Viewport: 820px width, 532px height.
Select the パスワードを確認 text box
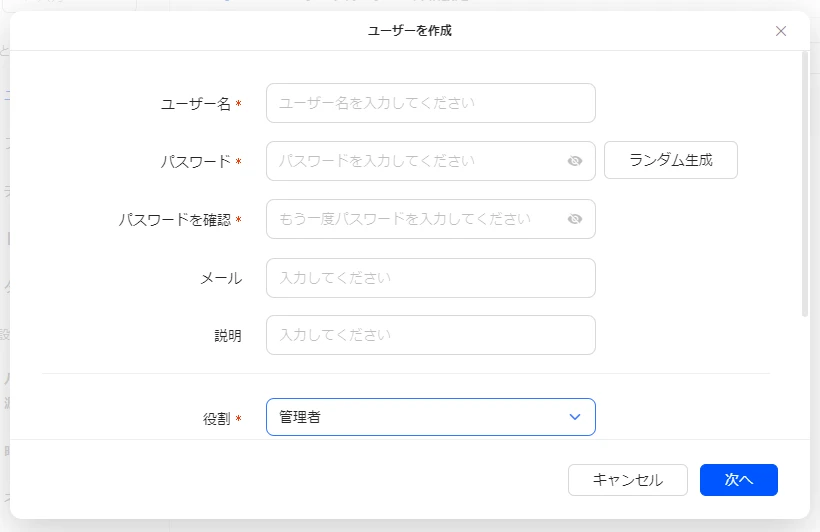click(415, 219)
